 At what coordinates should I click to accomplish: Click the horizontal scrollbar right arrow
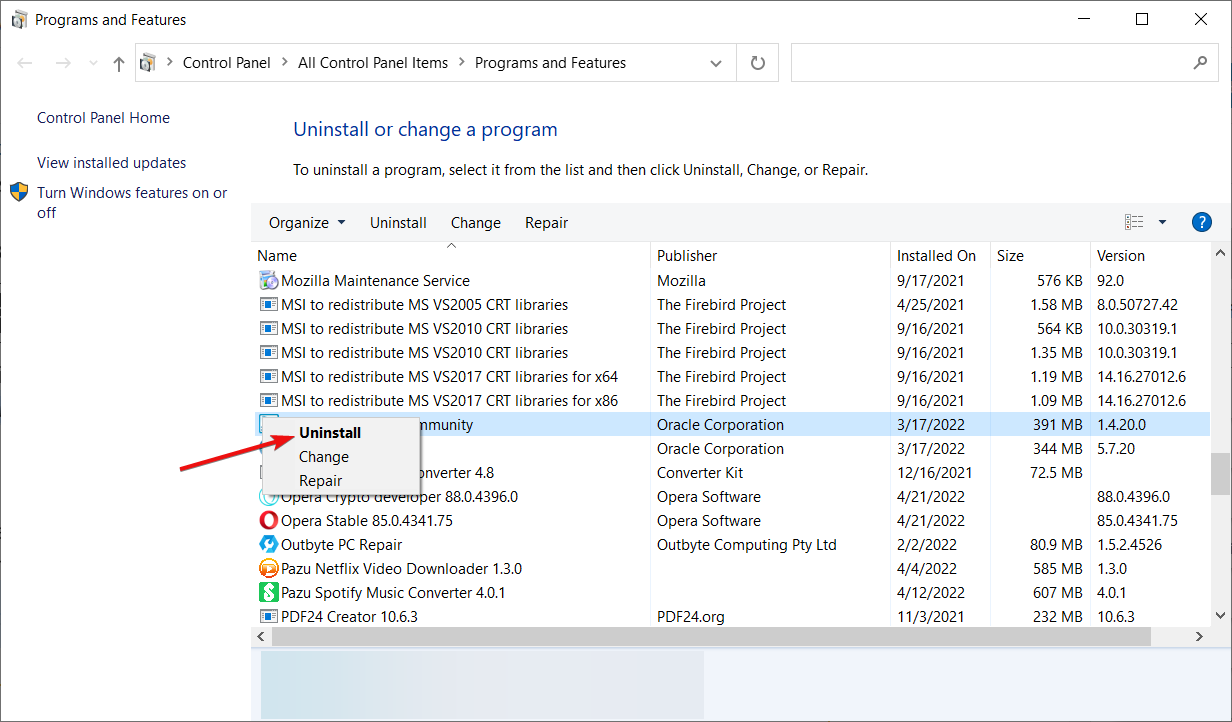1201,636
